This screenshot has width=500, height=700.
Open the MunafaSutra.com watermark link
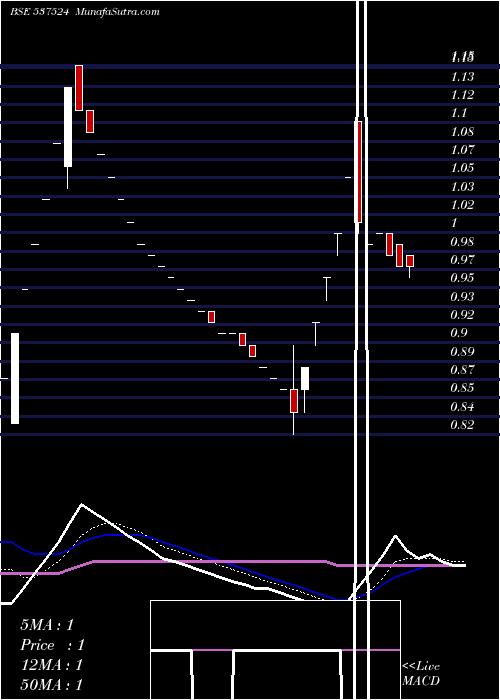pos(118,12)
